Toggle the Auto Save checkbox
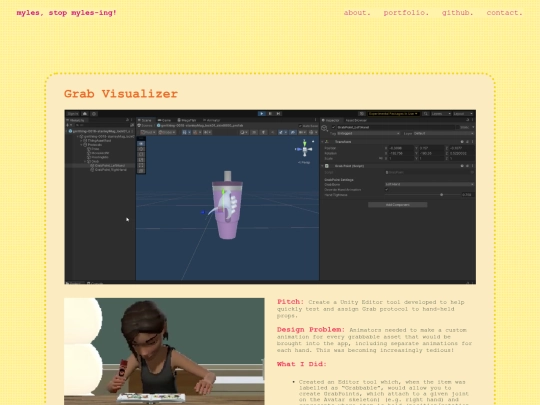This screenshot has width=540, height=405. (x=300, y=126)
